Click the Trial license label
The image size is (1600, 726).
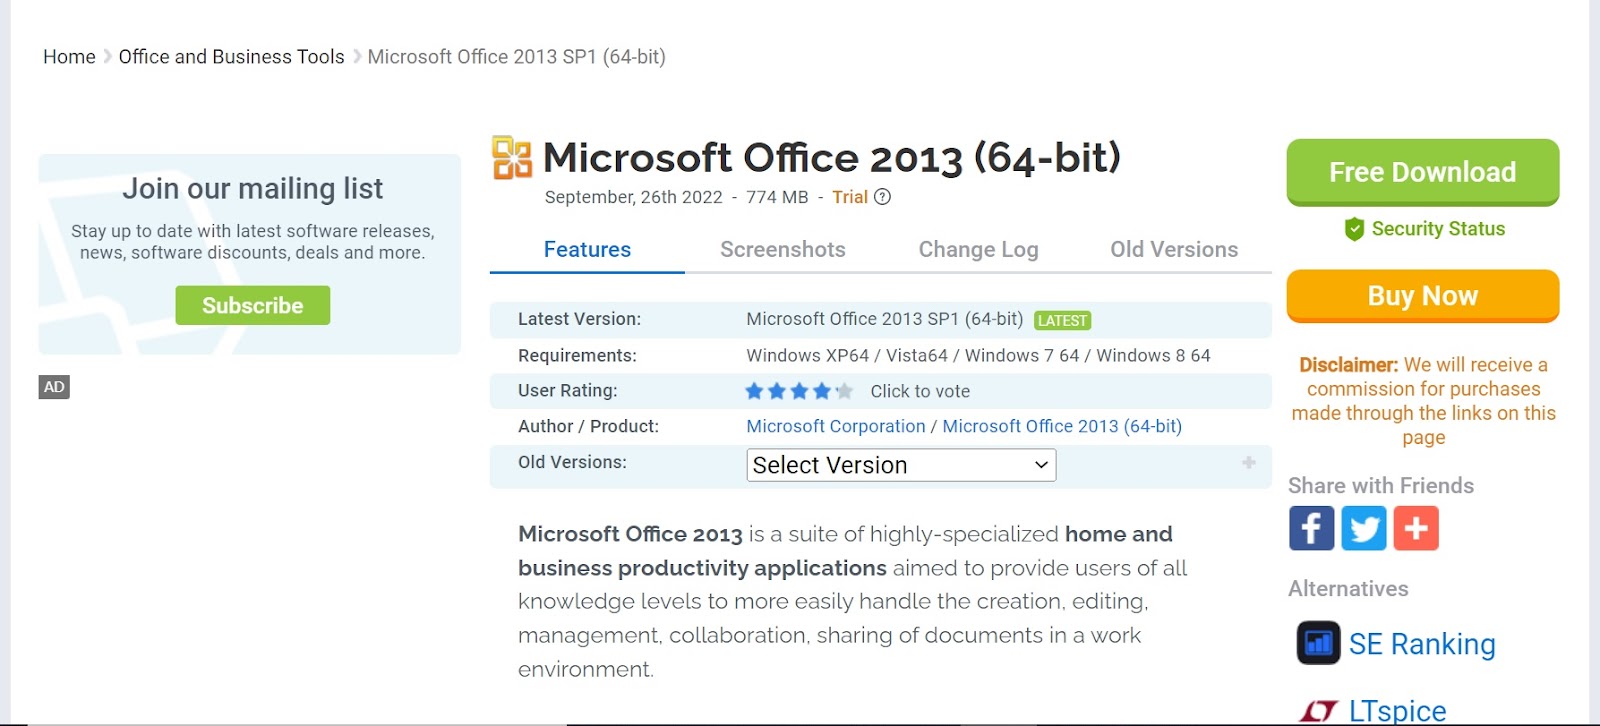click(x=850, y=197)
